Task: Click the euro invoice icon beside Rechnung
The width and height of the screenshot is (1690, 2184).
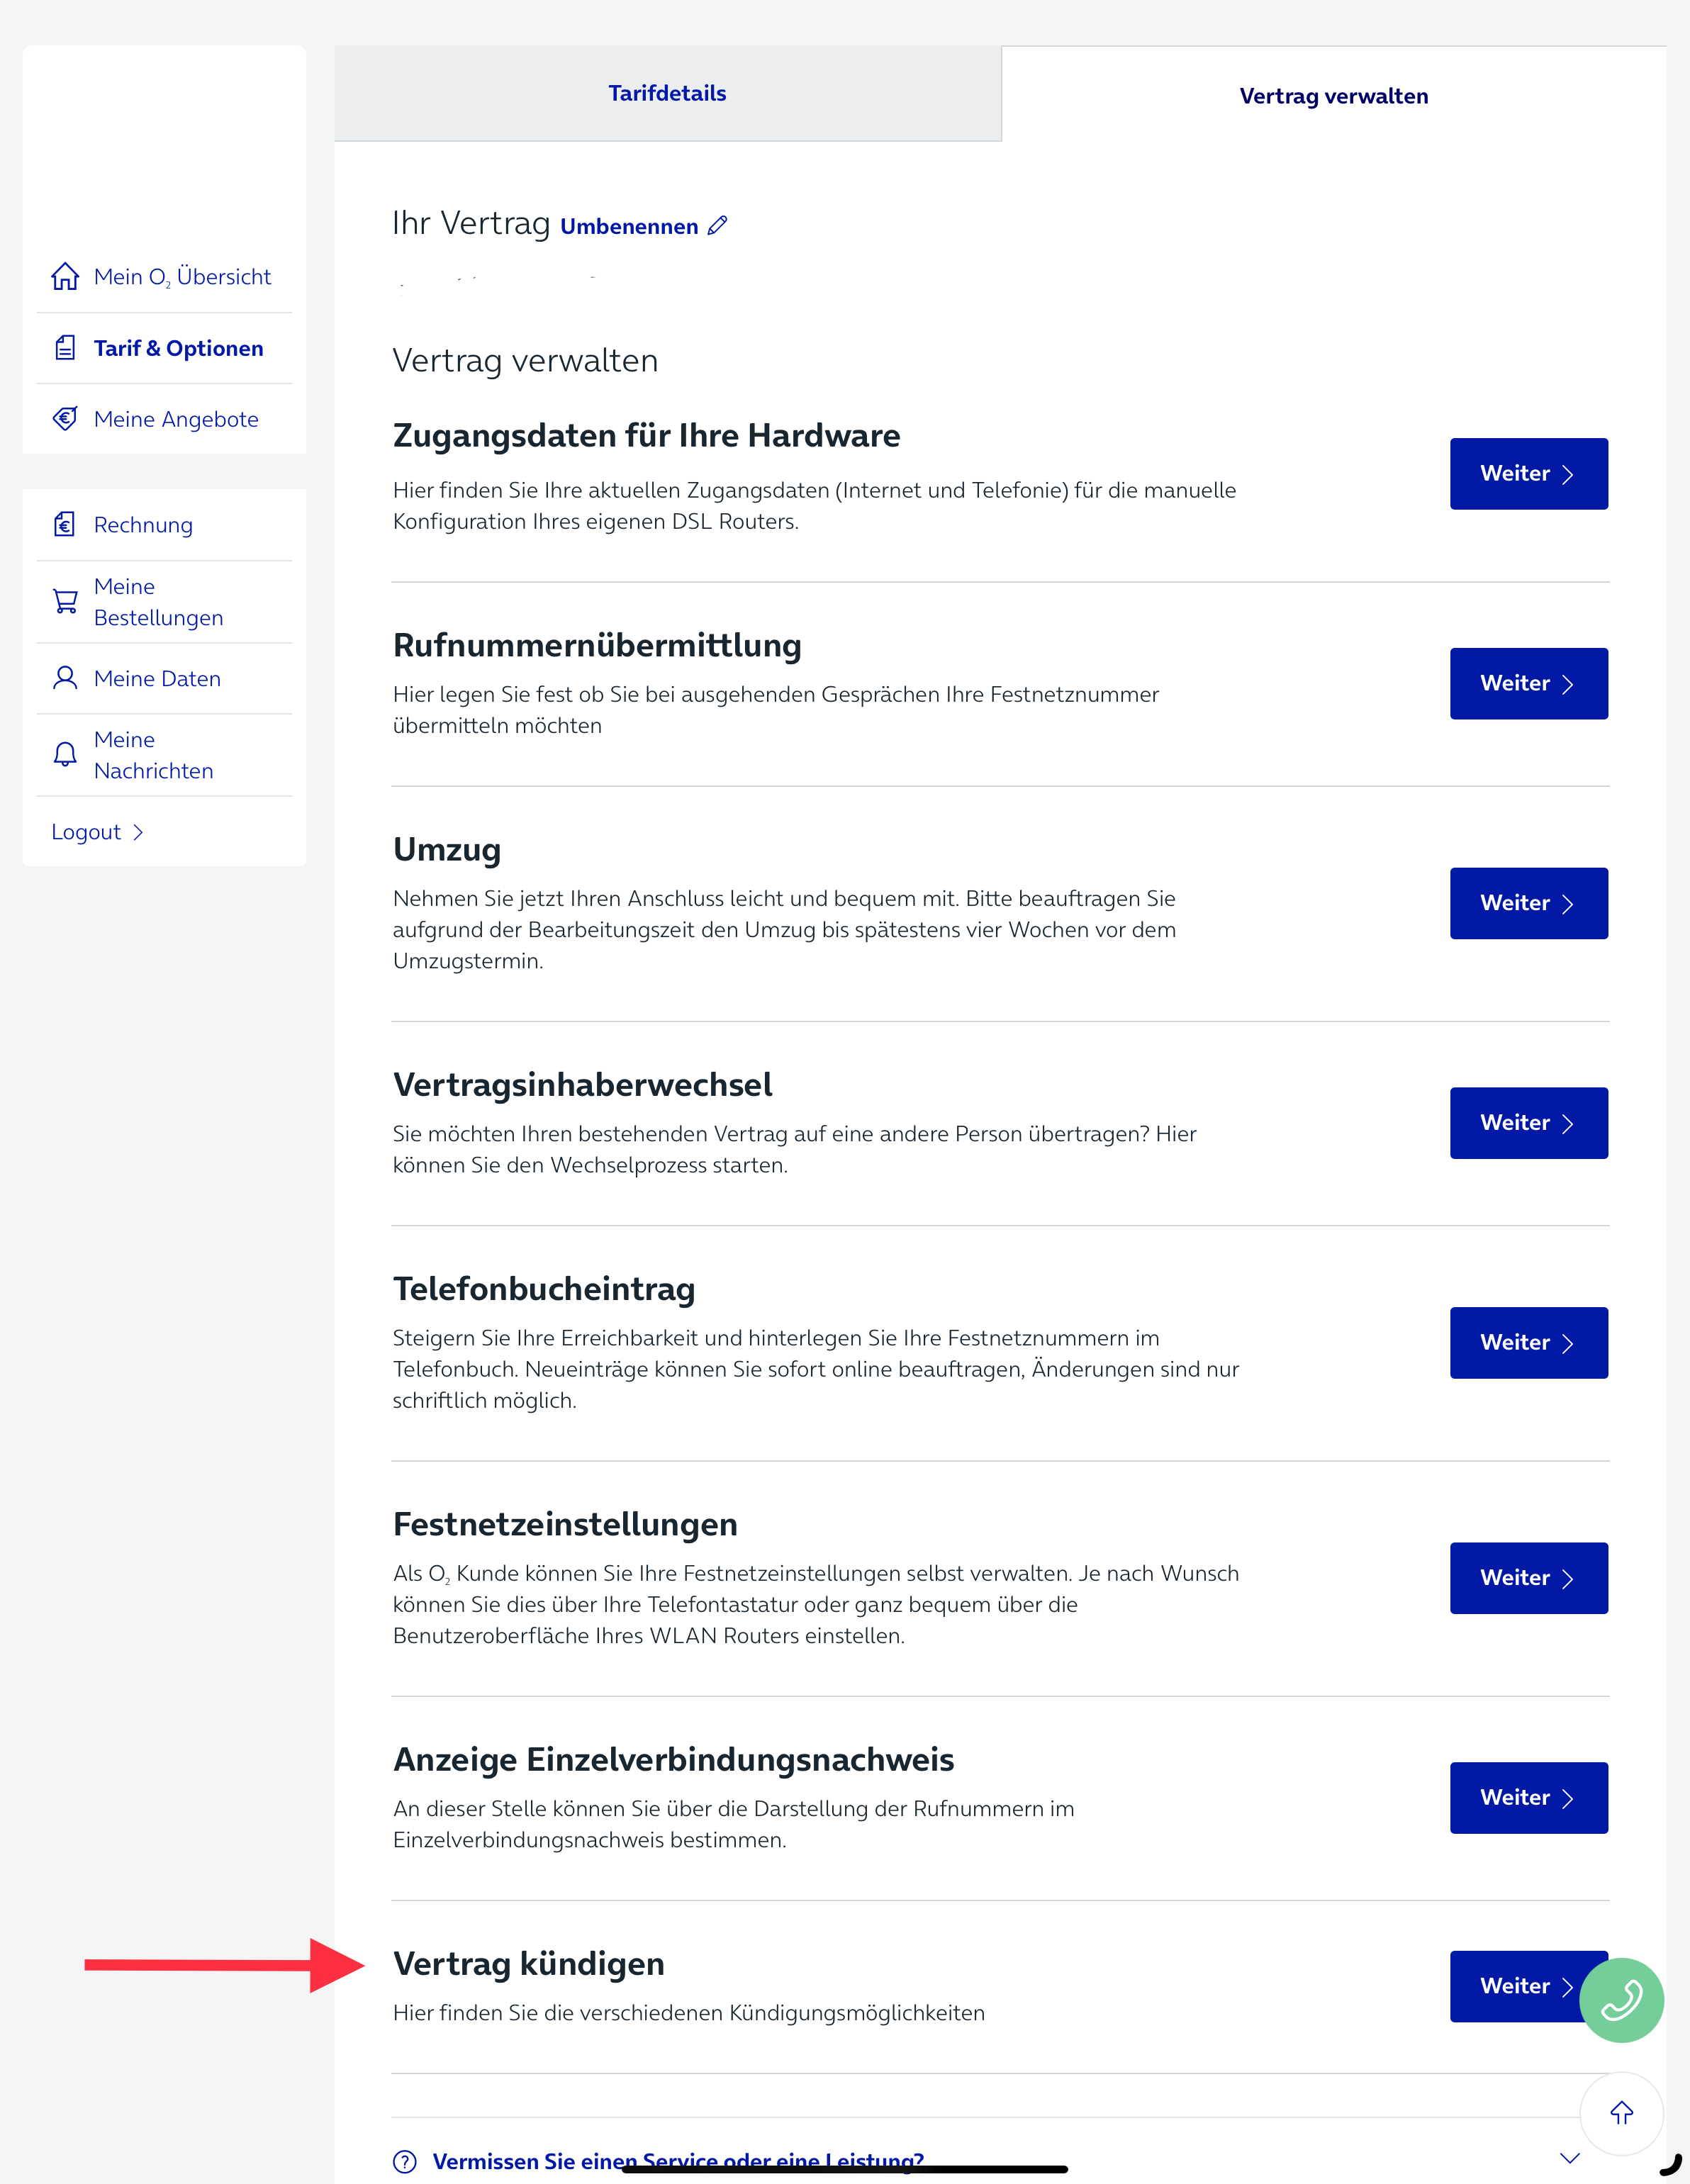Action: pyautogui.click(x=65, y=524)
